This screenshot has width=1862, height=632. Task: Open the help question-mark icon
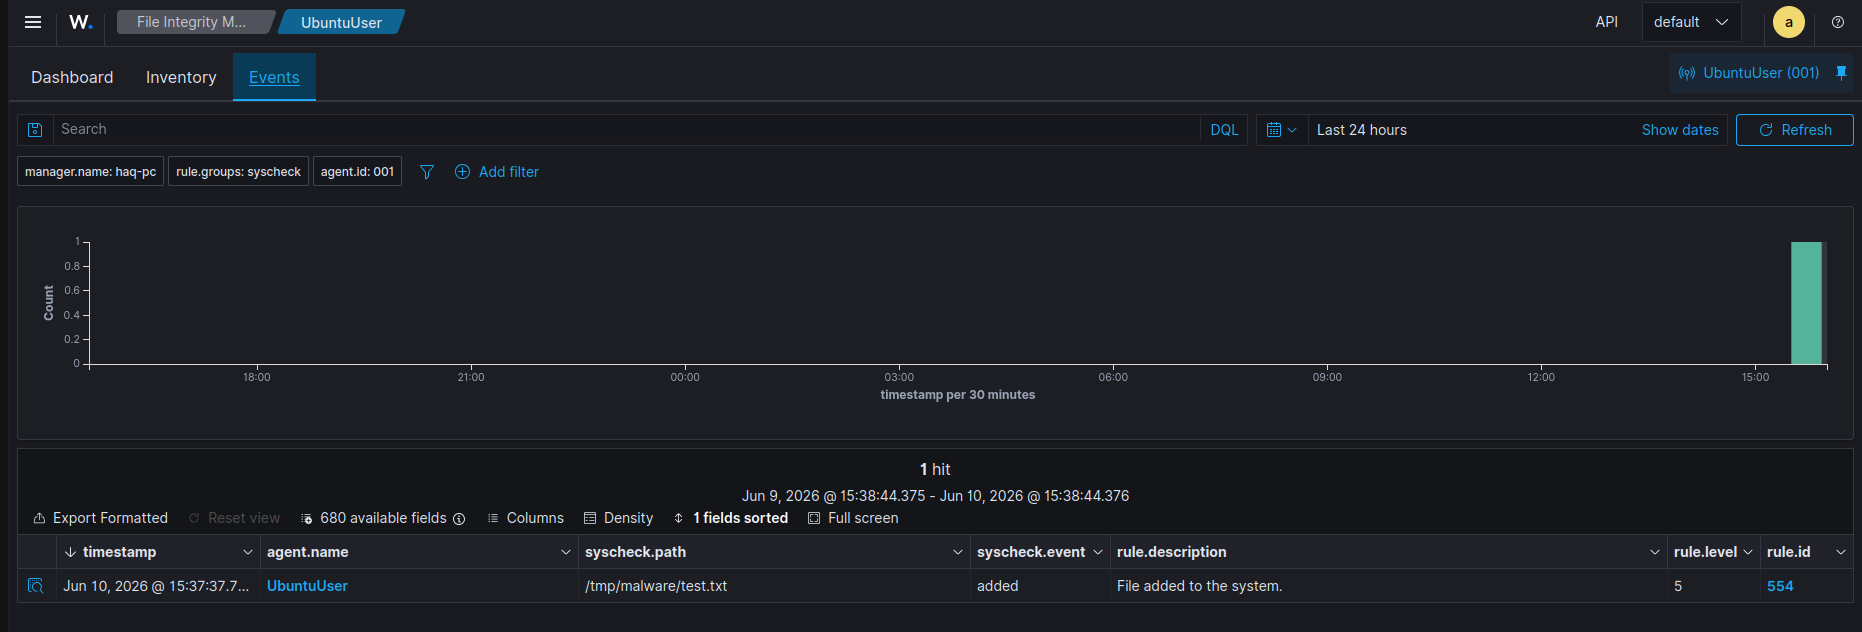click(1838, 22)
